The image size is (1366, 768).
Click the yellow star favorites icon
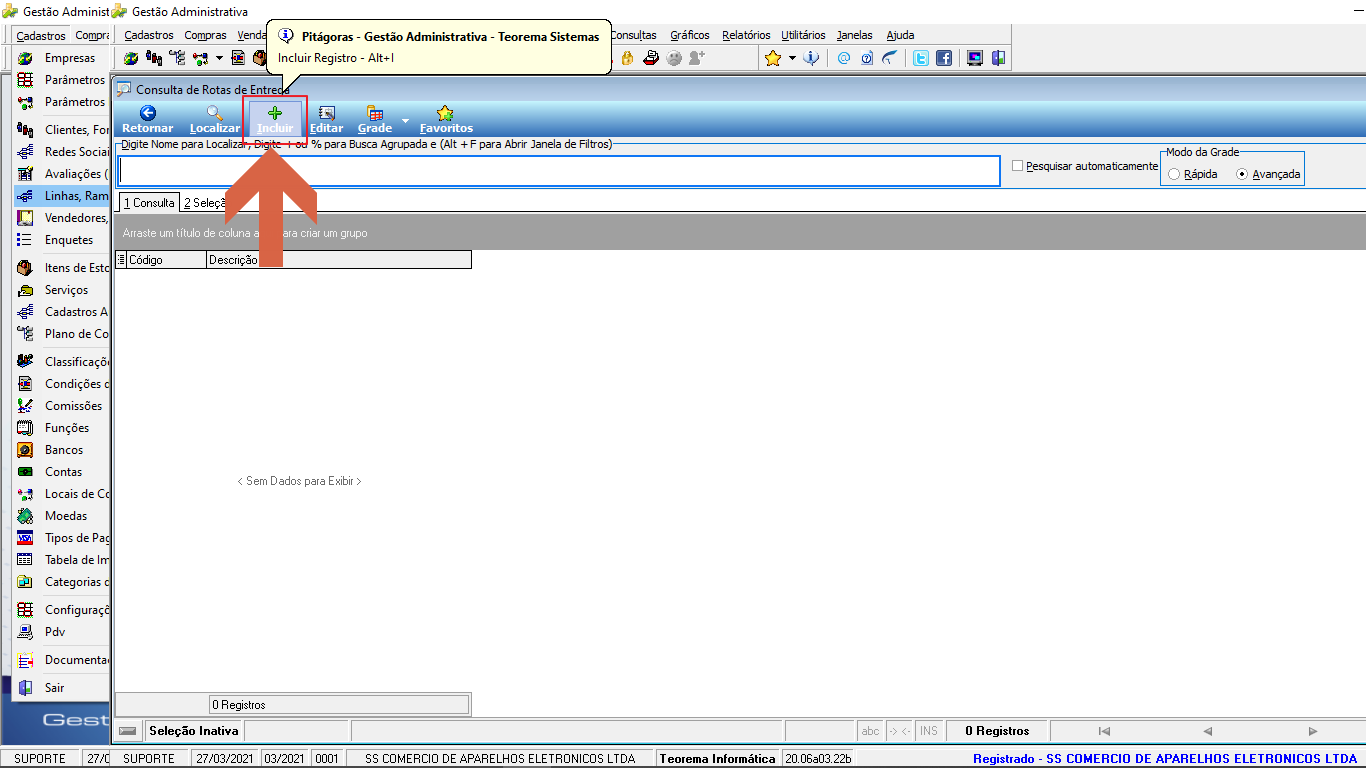(x=773, y=58)
